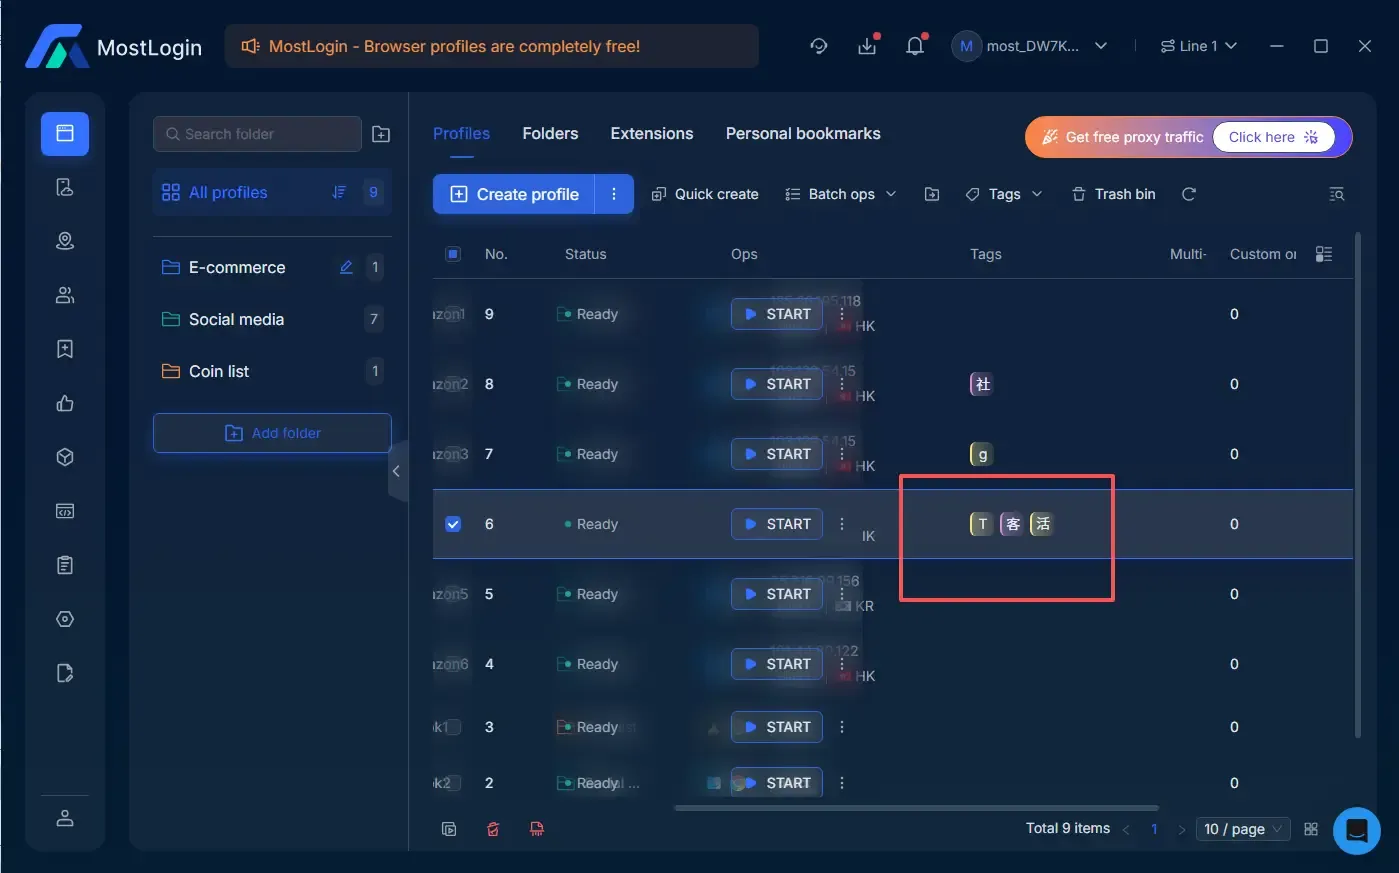
Task: Start profile number 9
Action: pyautogui.click(x=777, y=314)
